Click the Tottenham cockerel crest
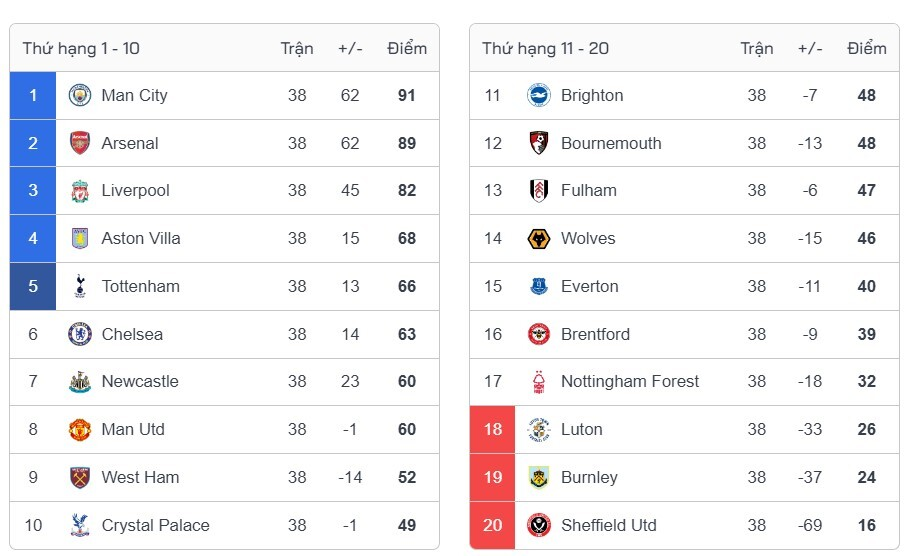The width and height of the screenshot is (907, 556). tap(80, 286)
